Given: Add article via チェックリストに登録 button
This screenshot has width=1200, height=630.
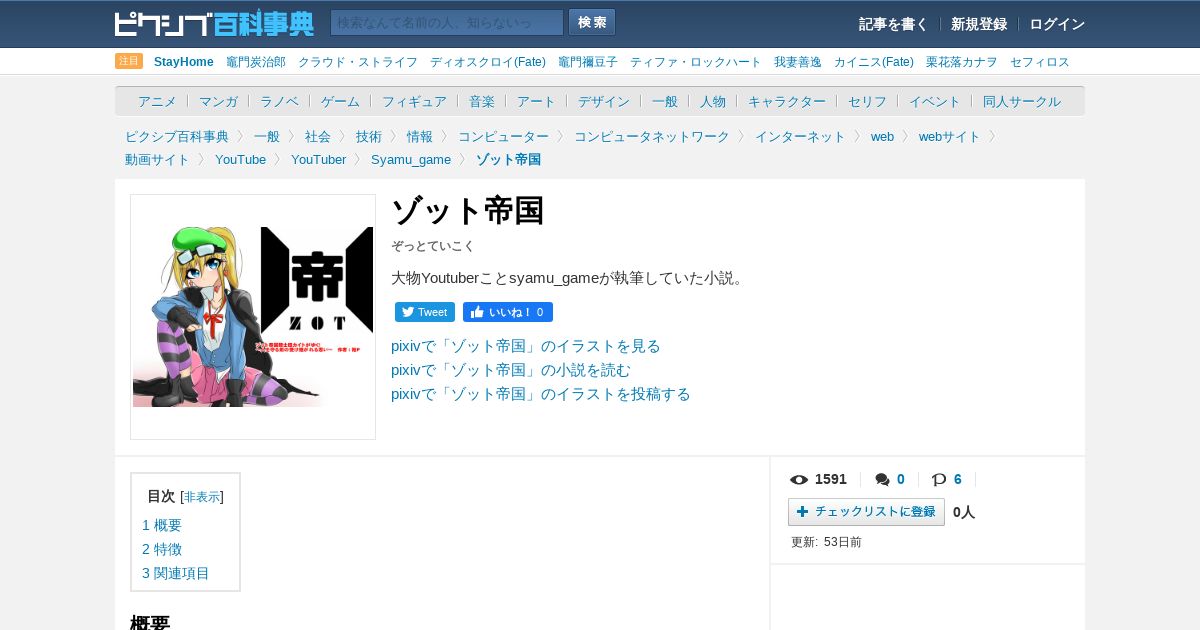Looking at the screenshot, I should tap(866, 512).
